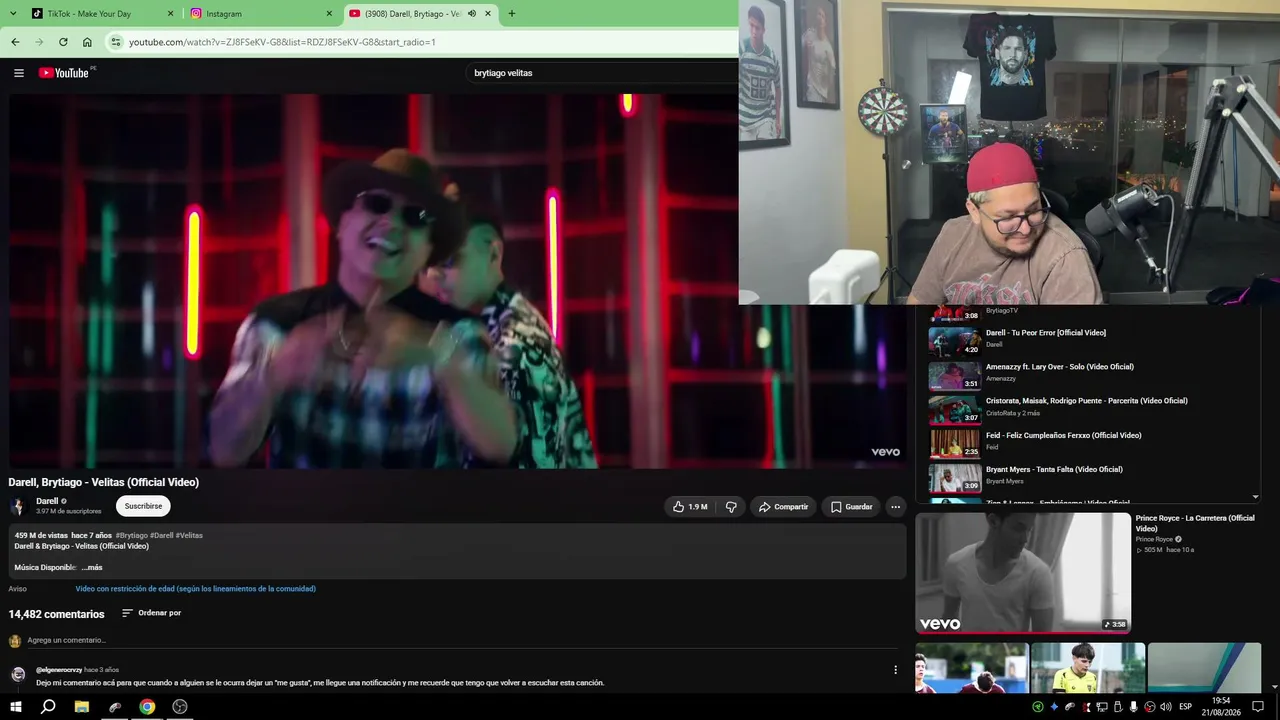This screenshot has height=720, width=1280.
Task: Focus the YouTube search box
Action: tap(600, 73)
